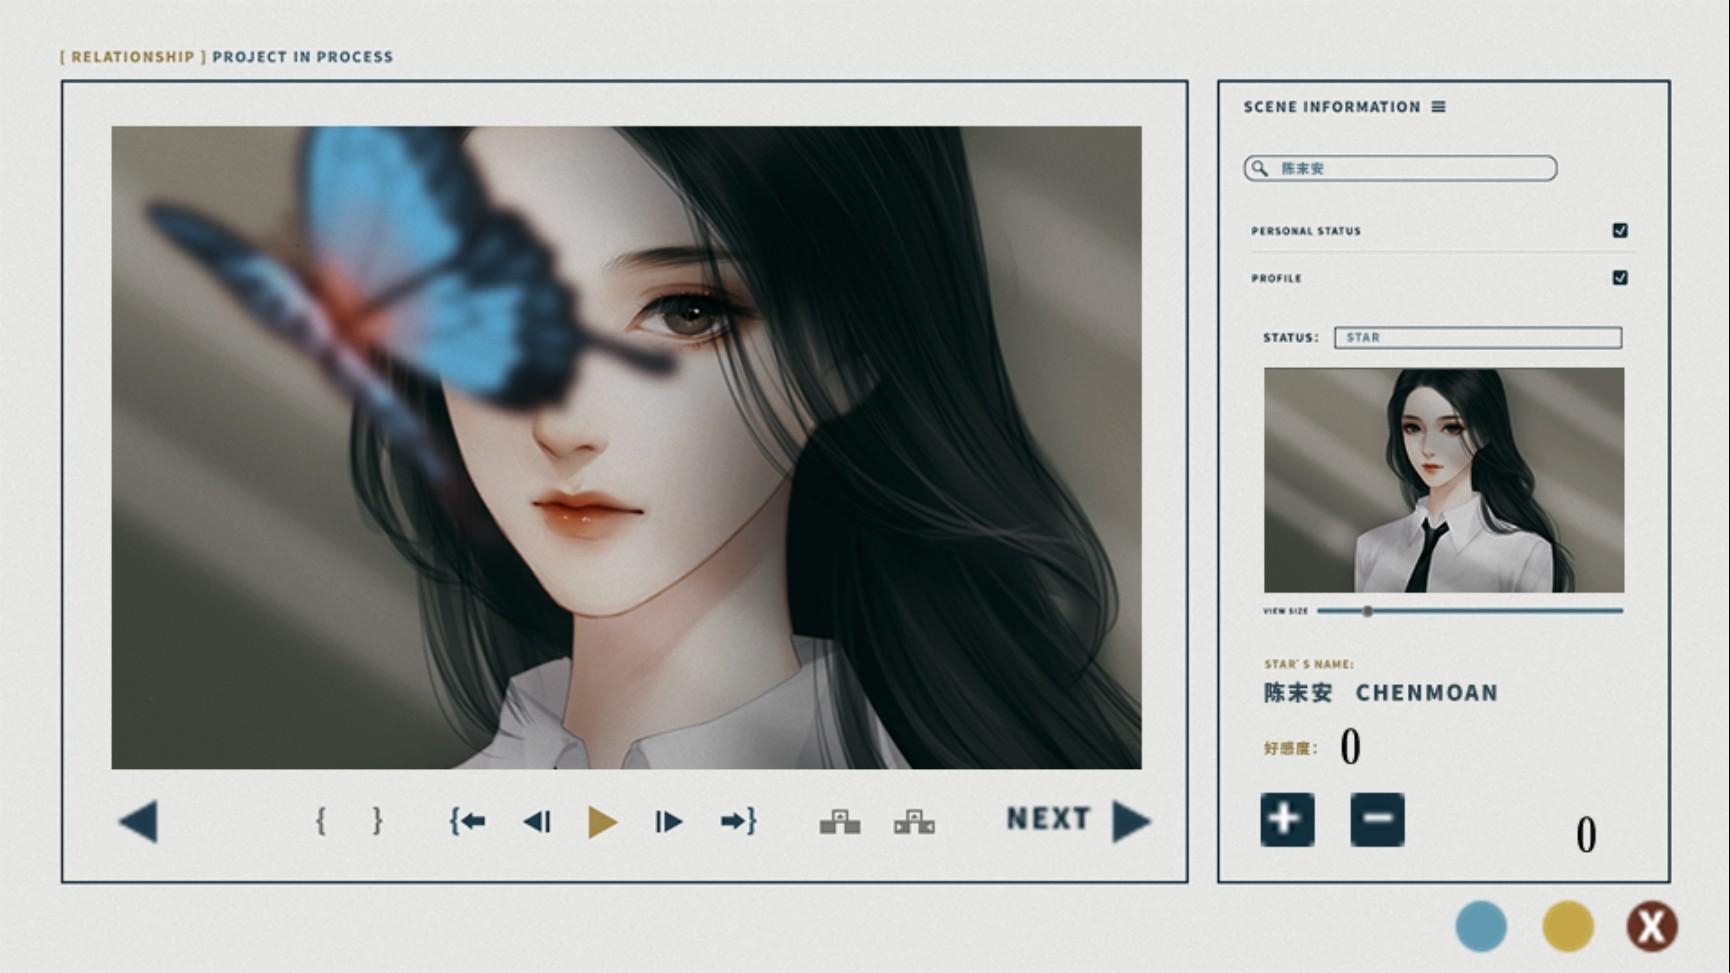Viewport: 1730px width, 973px height.
Task: Click the NEXT button
Action: point(1077,820)
